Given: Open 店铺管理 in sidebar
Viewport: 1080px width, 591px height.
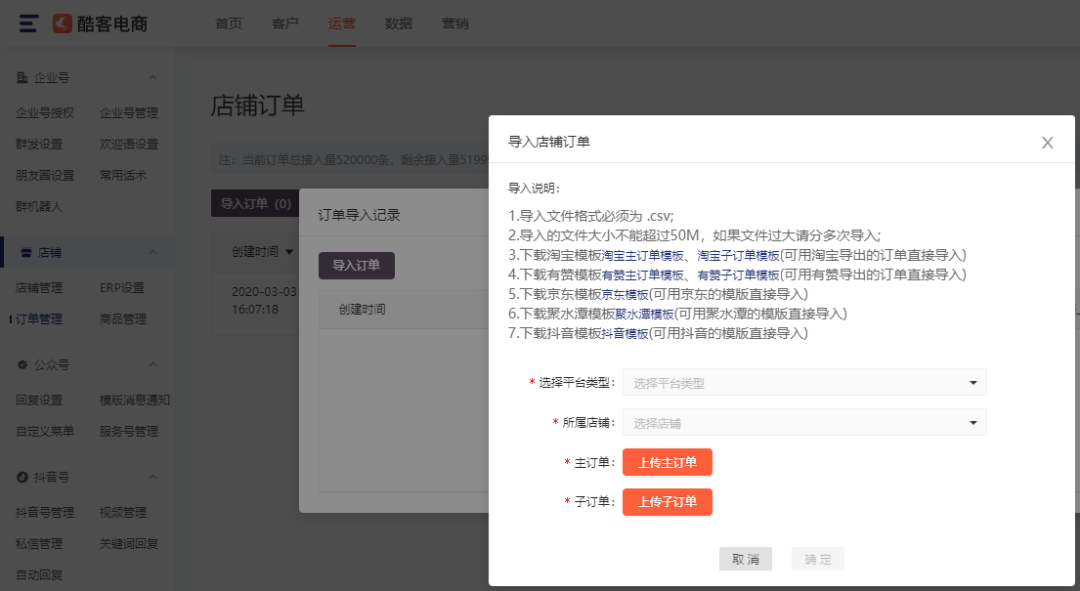Looking at the screenshot, I should tap(39, 287).
